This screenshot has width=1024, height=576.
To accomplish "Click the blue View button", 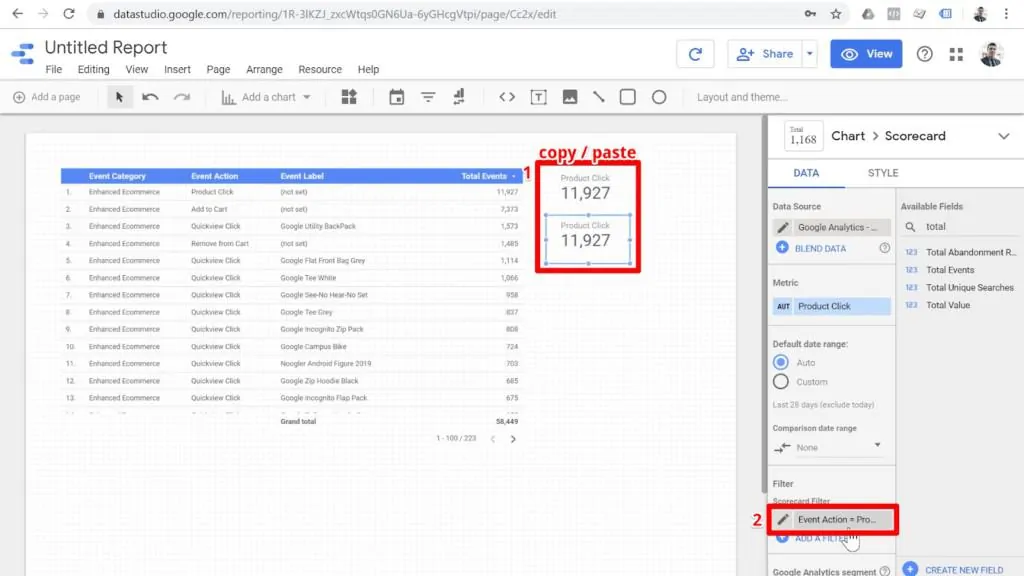I will pos(866,54).
